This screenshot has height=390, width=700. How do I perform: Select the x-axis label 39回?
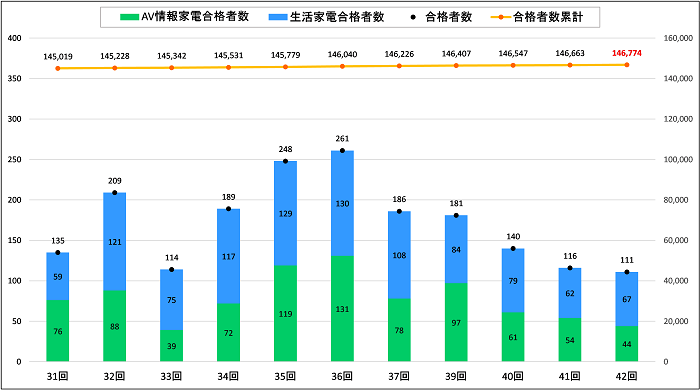pos(456,377)
